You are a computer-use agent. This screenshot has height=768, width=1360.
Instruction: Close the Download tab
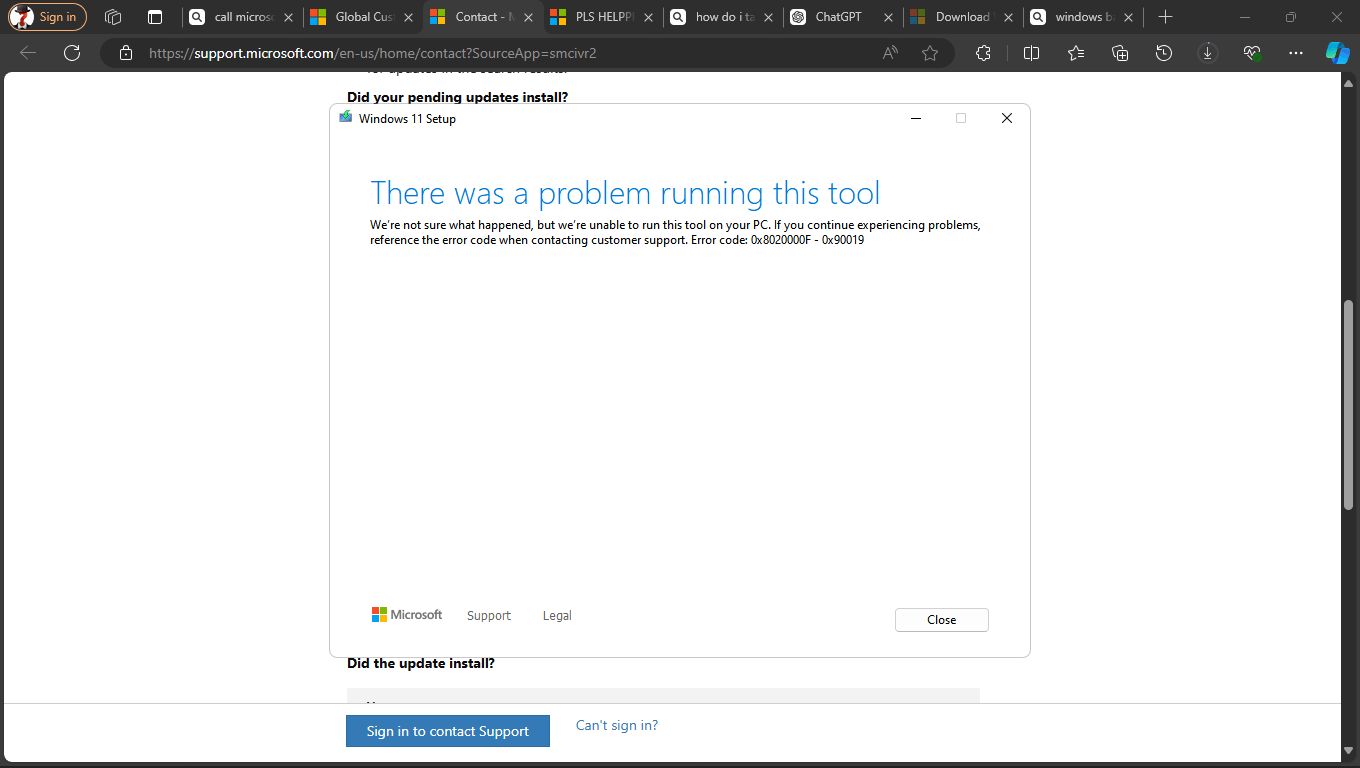pos(1008,17)
